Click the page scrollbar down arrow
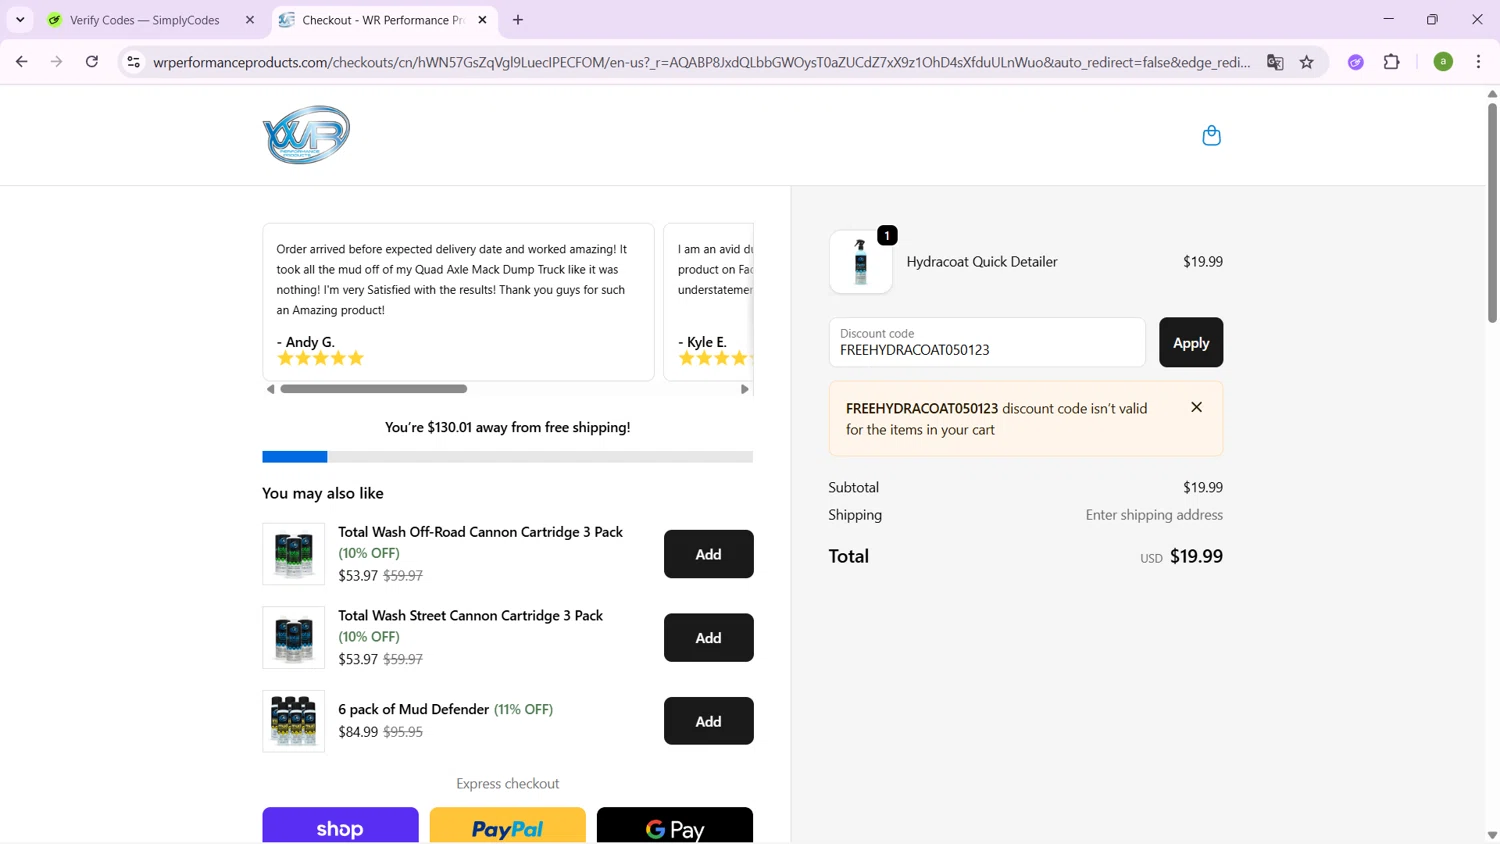The image size is (1500, 844). tap(1492, 835)
